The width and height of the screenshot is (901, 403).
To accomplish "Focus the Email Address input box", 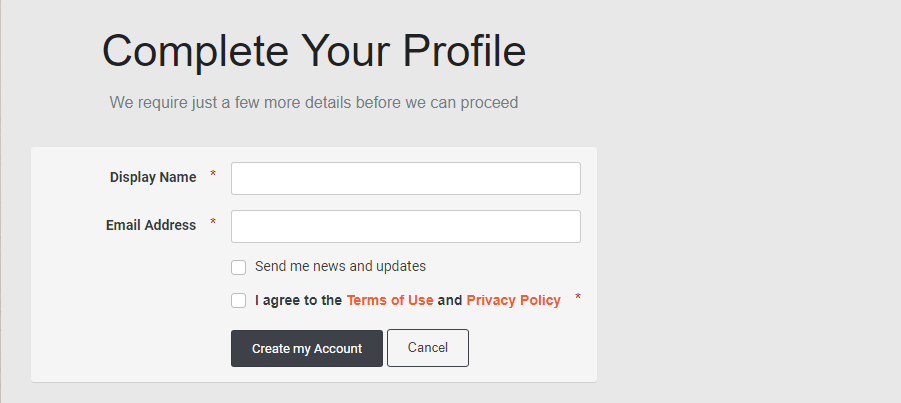I will click(x=405, y=226).
